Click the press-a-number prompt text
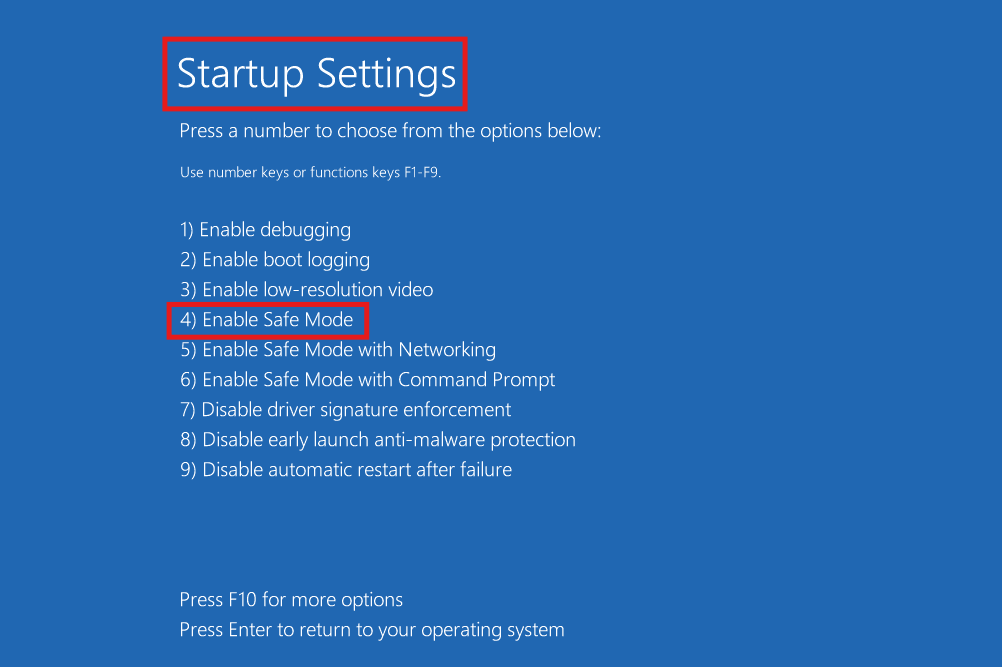 (x=390, y=131)
